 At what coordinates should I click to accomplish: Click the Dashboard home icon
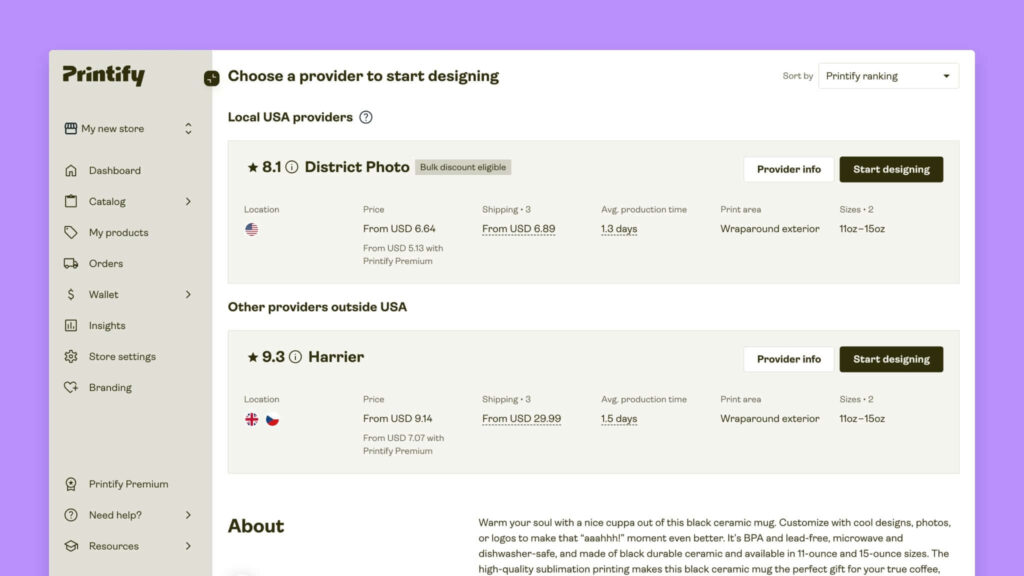pos(71,170)
